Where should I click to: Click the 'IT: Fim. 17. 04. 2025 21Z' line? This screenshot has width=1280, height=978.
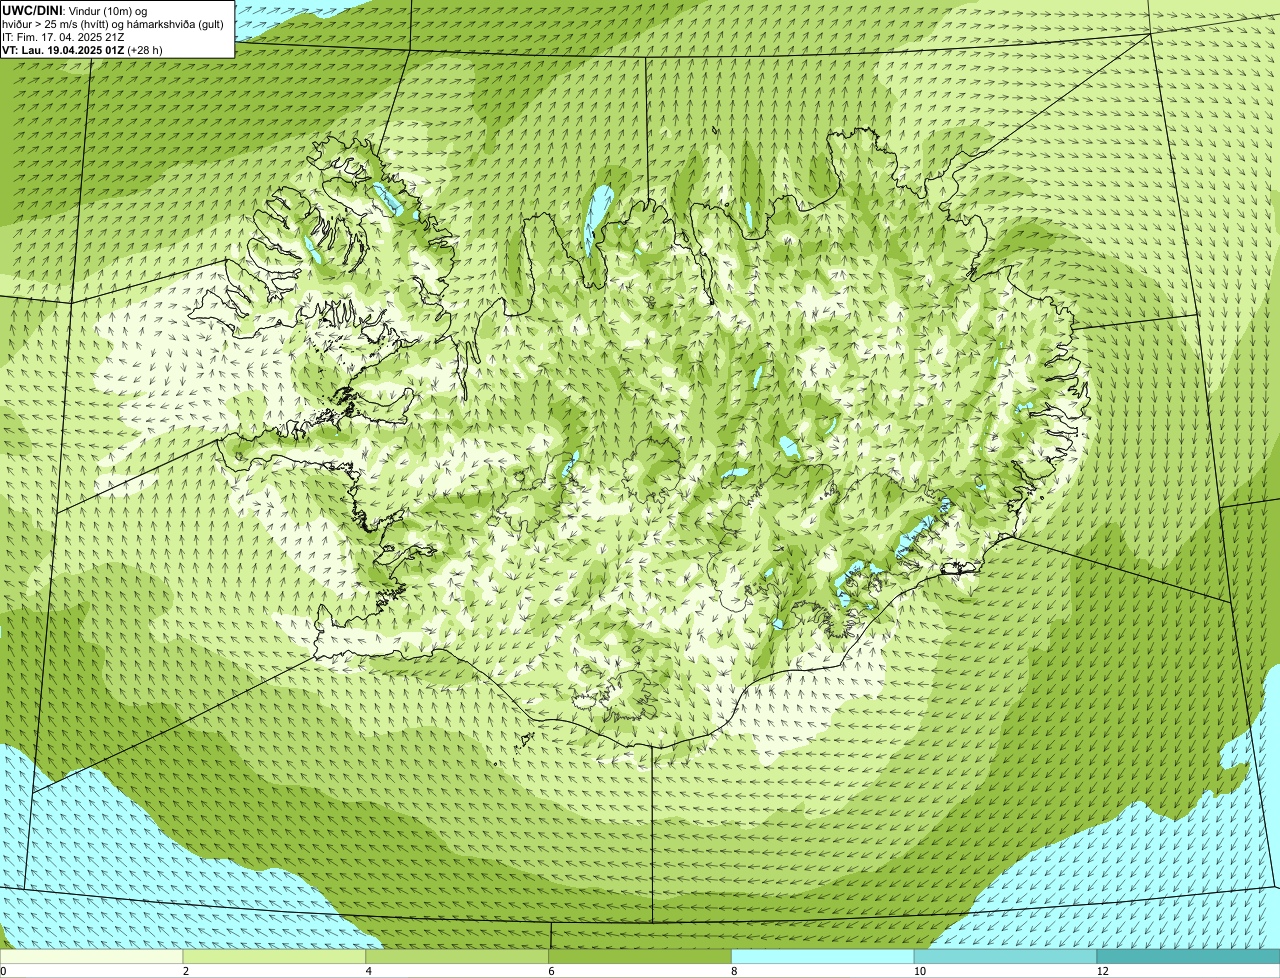pyautogui.click(x=63, y=37)
